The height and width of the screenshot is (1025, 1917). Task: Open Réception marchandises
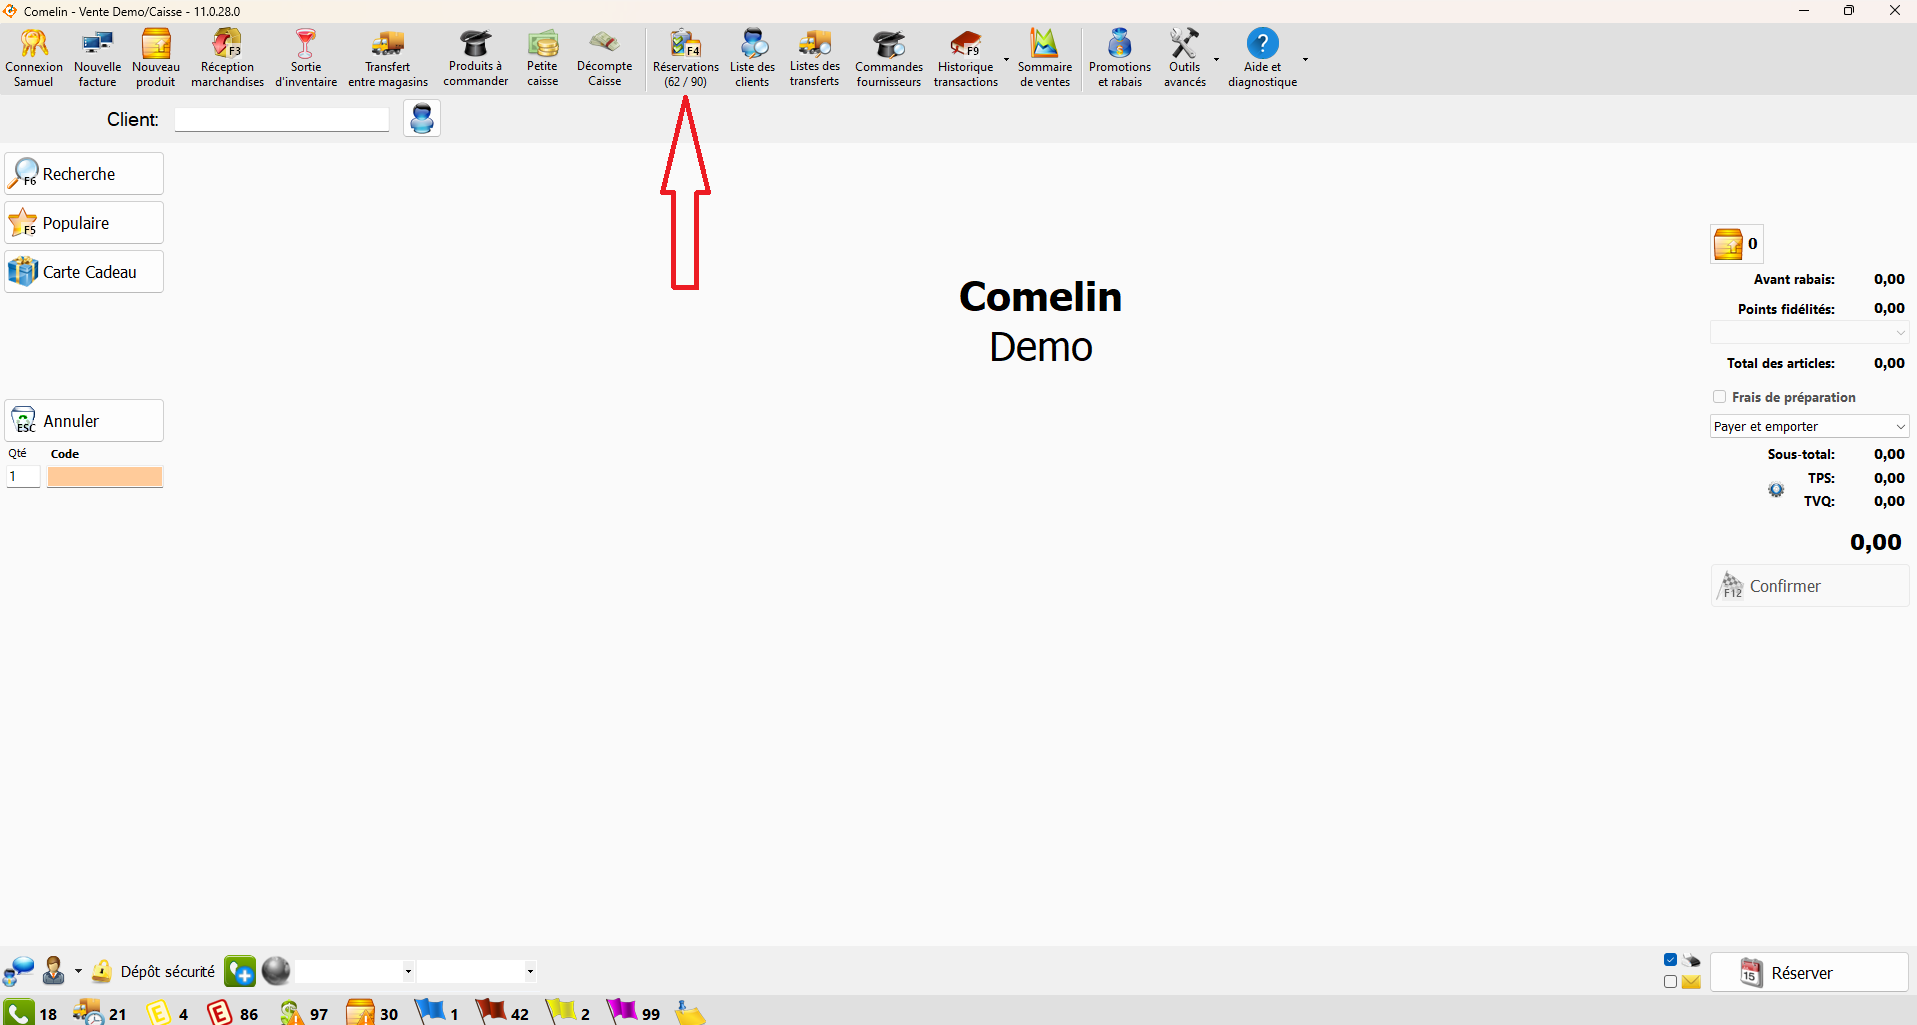[227, 58]
